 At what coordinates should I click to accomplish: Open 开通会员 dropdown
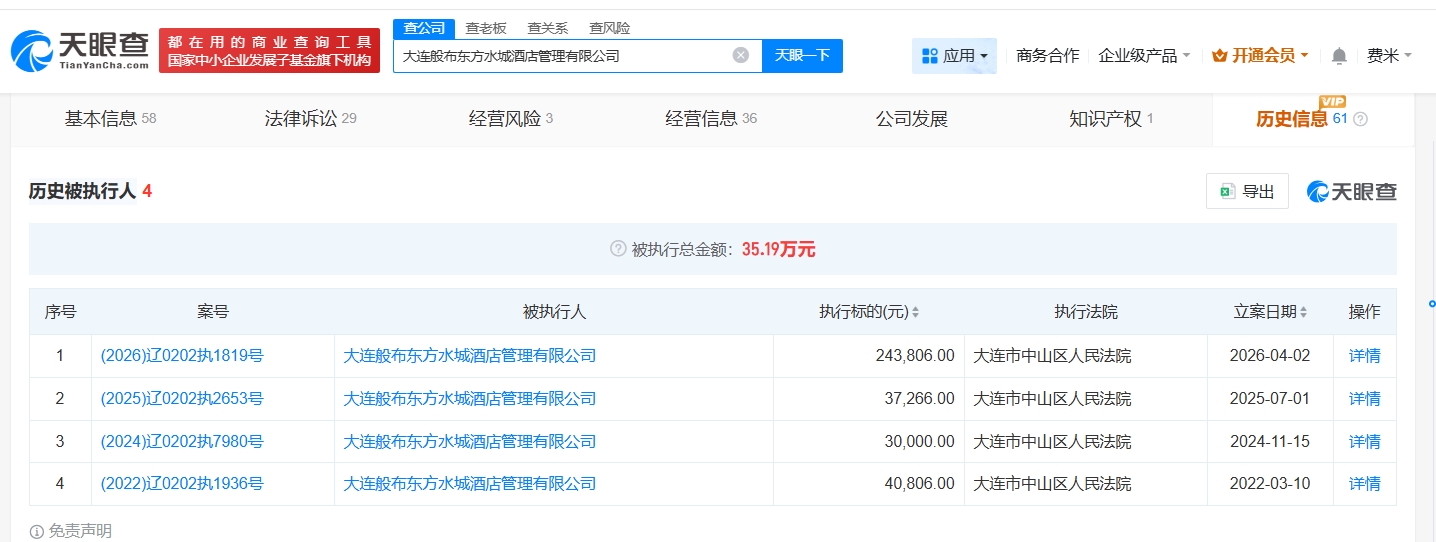[1260, 56]
